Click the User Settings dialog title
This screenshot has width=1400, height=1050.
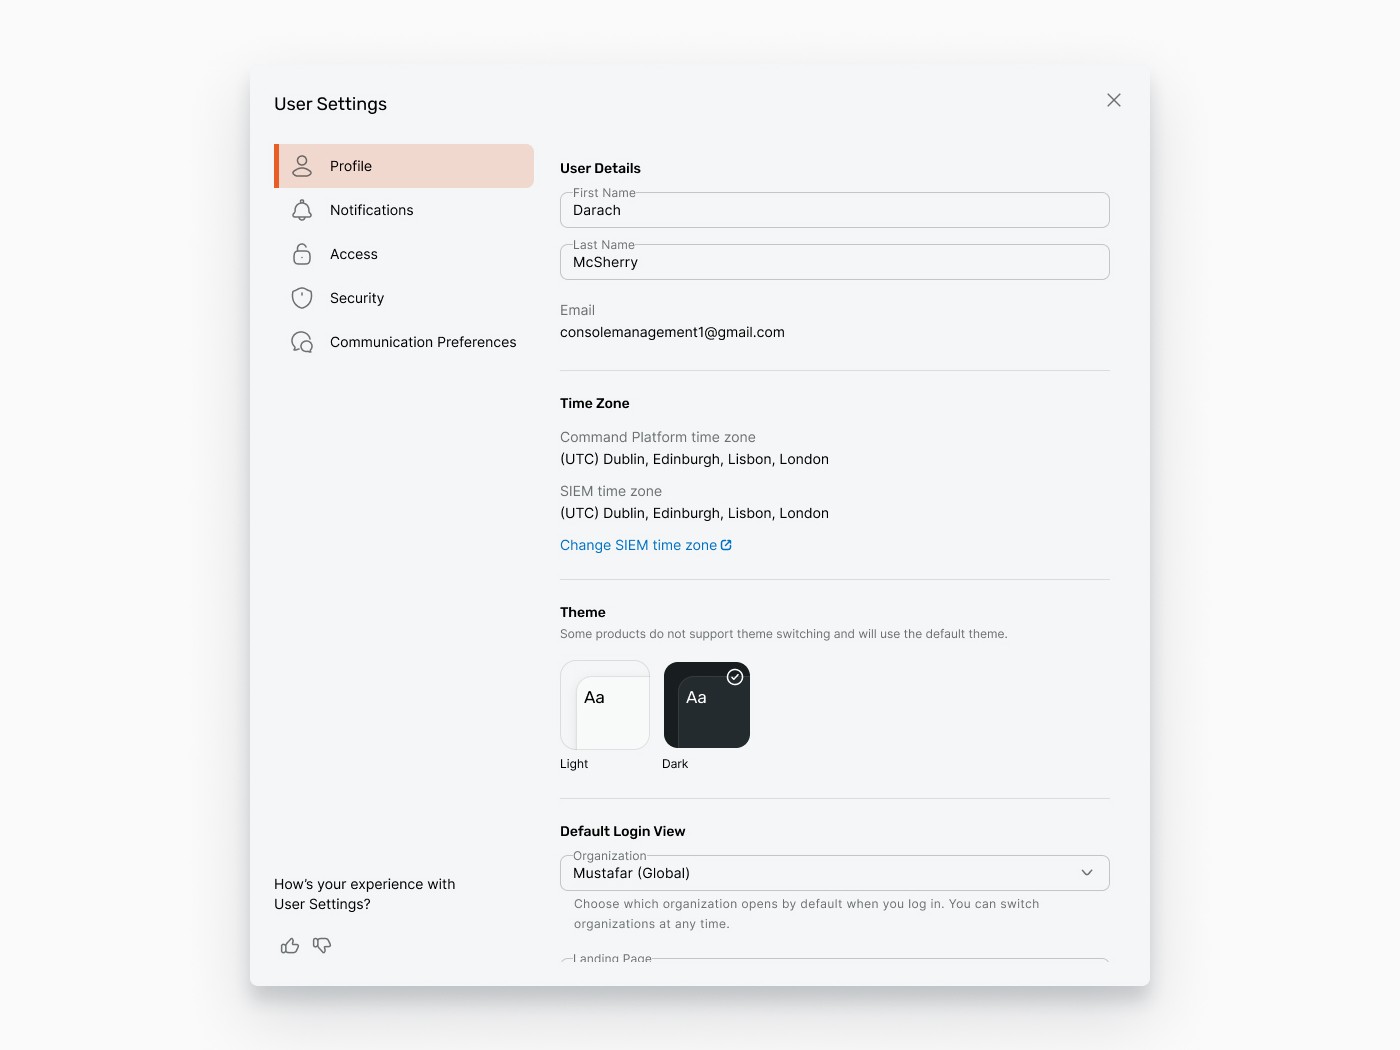click(x=330, y=104)
